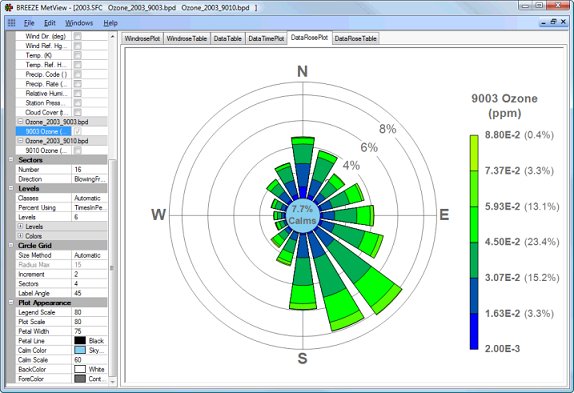The width and height of the screenshot is (574, 393).
Task: Switch to the WindrosePlot tab
Action: [142, 38]
